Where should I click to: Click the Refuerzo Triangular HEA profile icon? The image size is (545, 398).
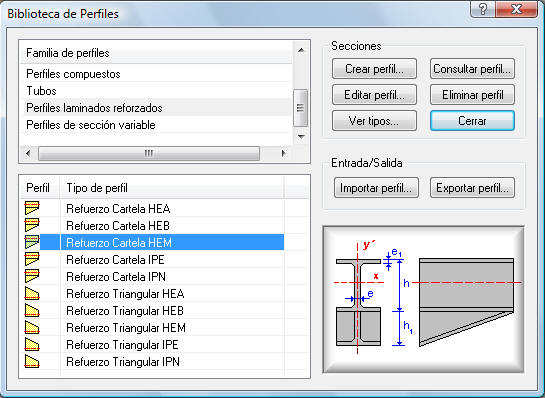32,293
